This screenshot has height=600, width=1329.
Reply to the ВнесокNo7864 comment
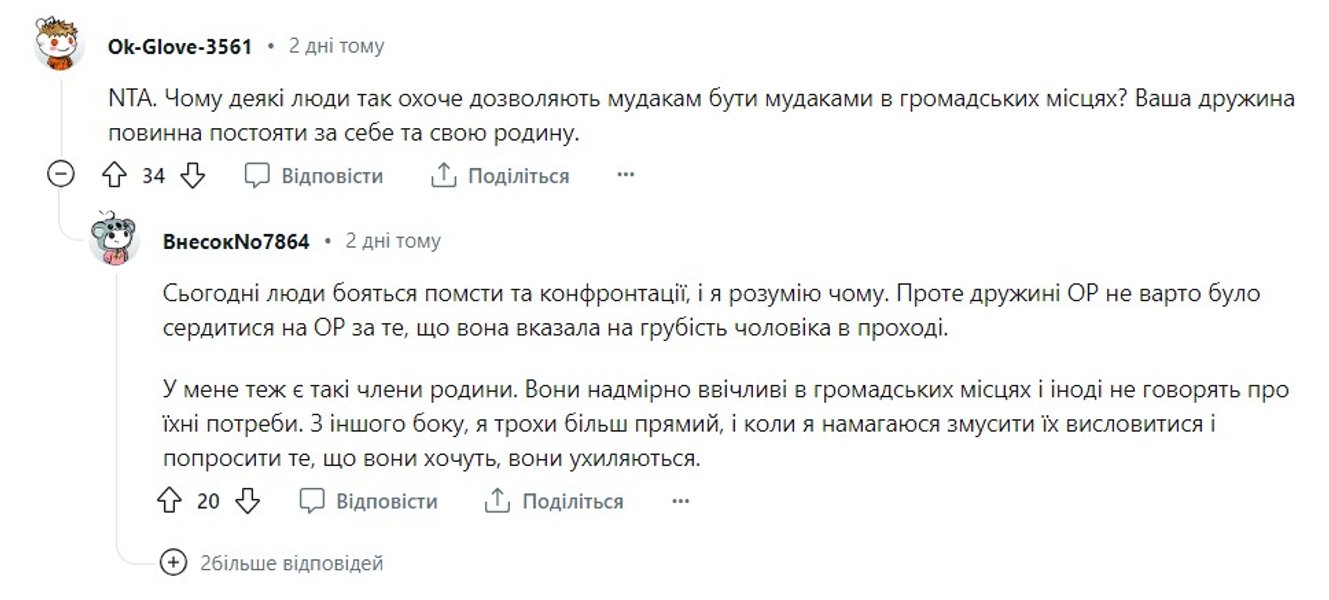pyautogui.click(x=369, y=501)
